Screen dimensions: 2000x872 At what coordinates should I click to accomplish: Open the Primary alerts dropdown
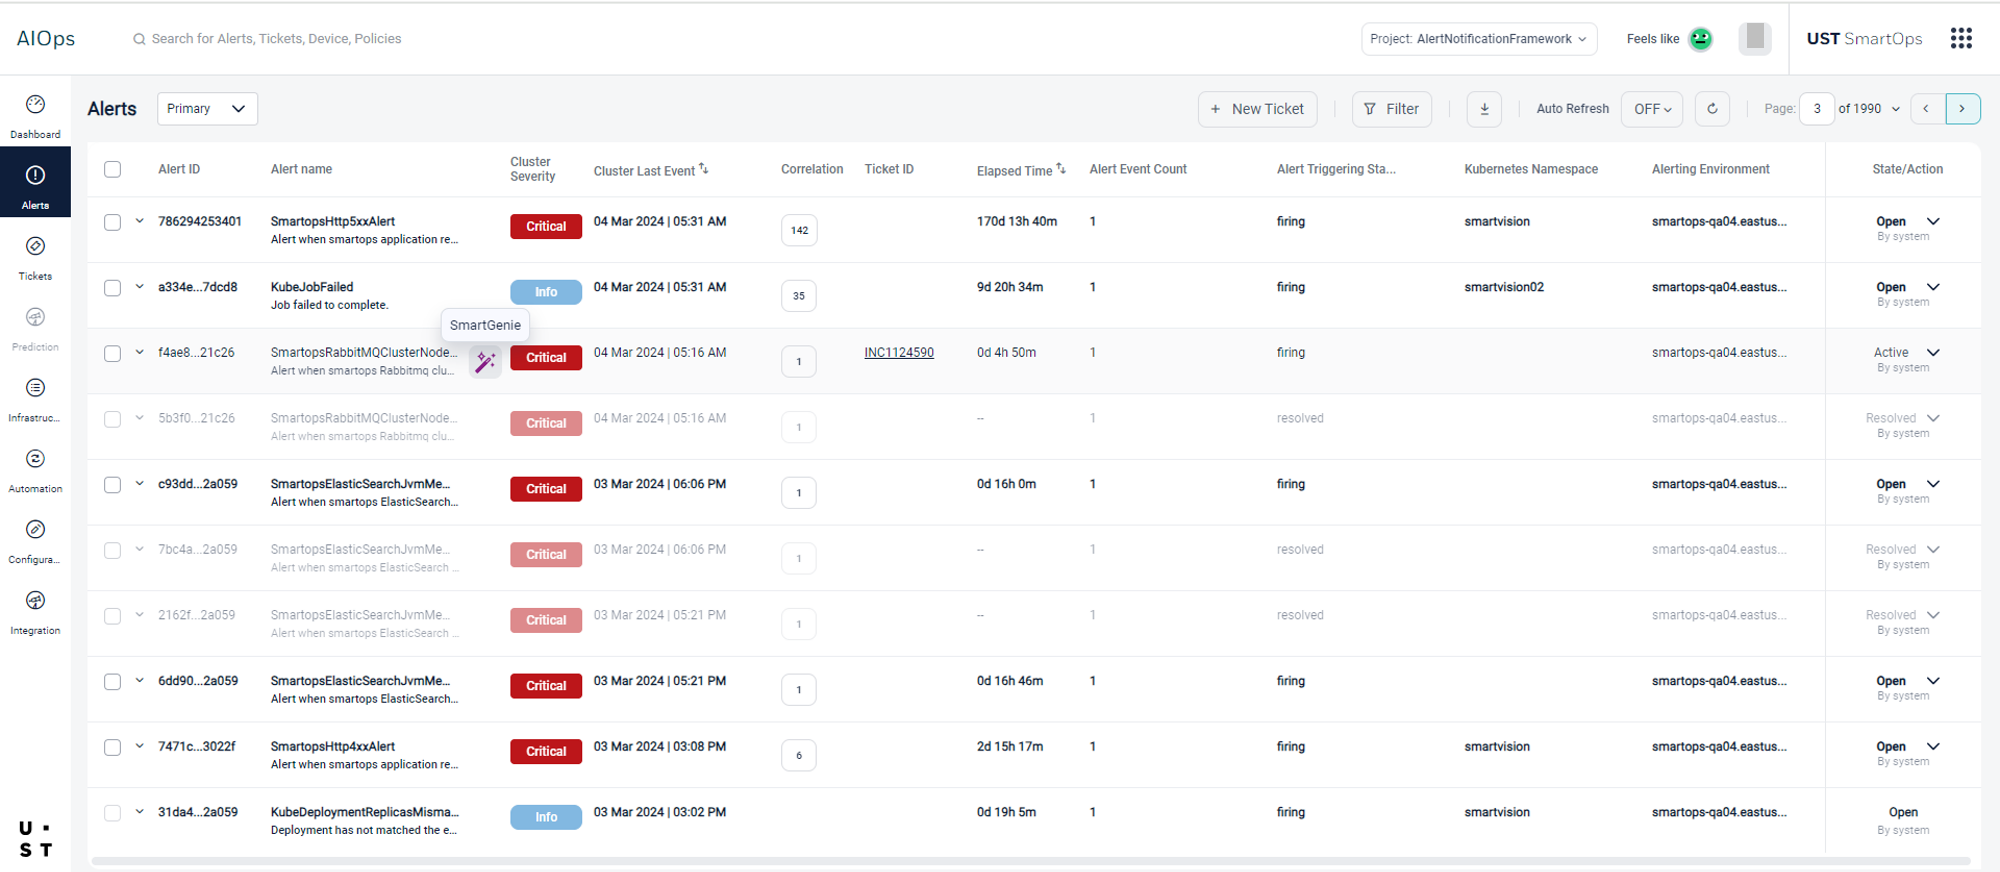207,109
